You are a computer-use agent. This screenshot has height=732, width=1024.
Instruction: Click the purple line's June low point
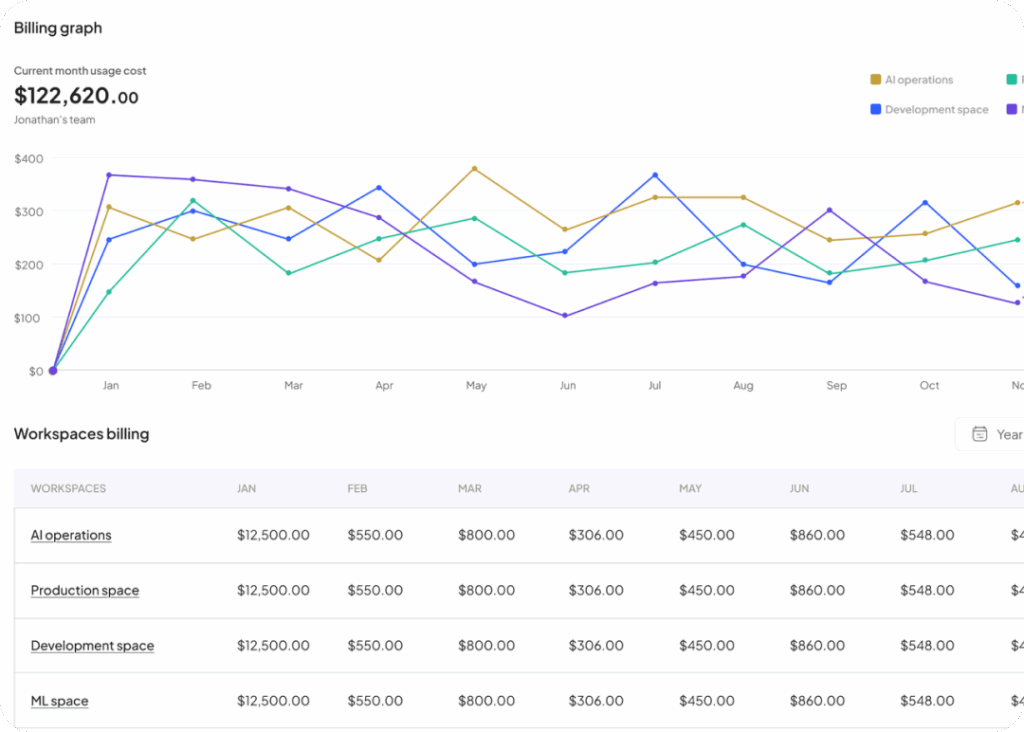565,316
